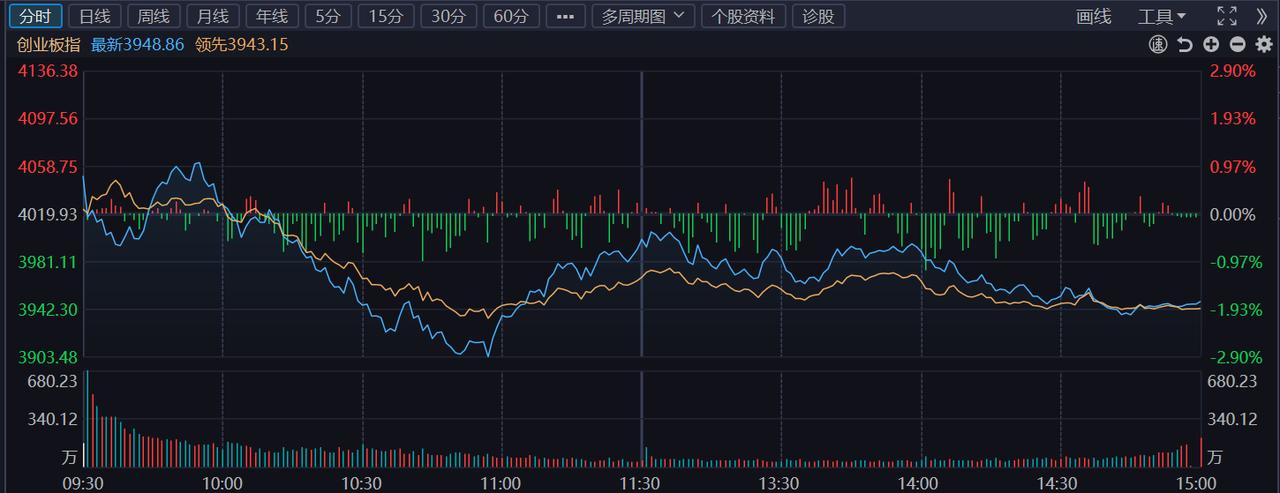Viewport: 1280px width, 493px height.
Task: Click the undo arrow icon
Action: (x=1185, y=44)
